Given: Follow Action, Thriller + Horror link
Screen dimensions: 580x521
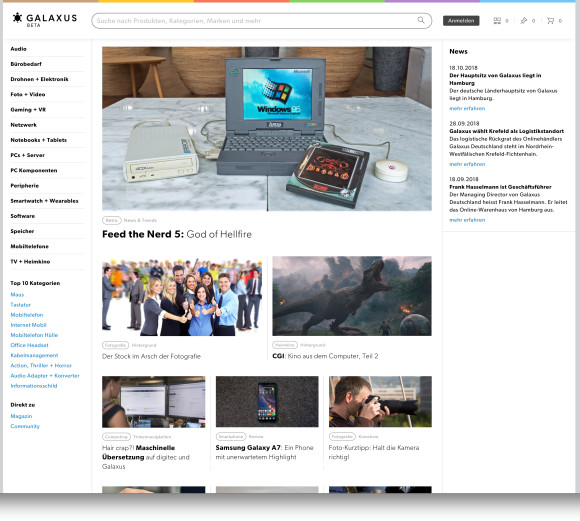Looking at the screenshot, I should pos(41,365).
